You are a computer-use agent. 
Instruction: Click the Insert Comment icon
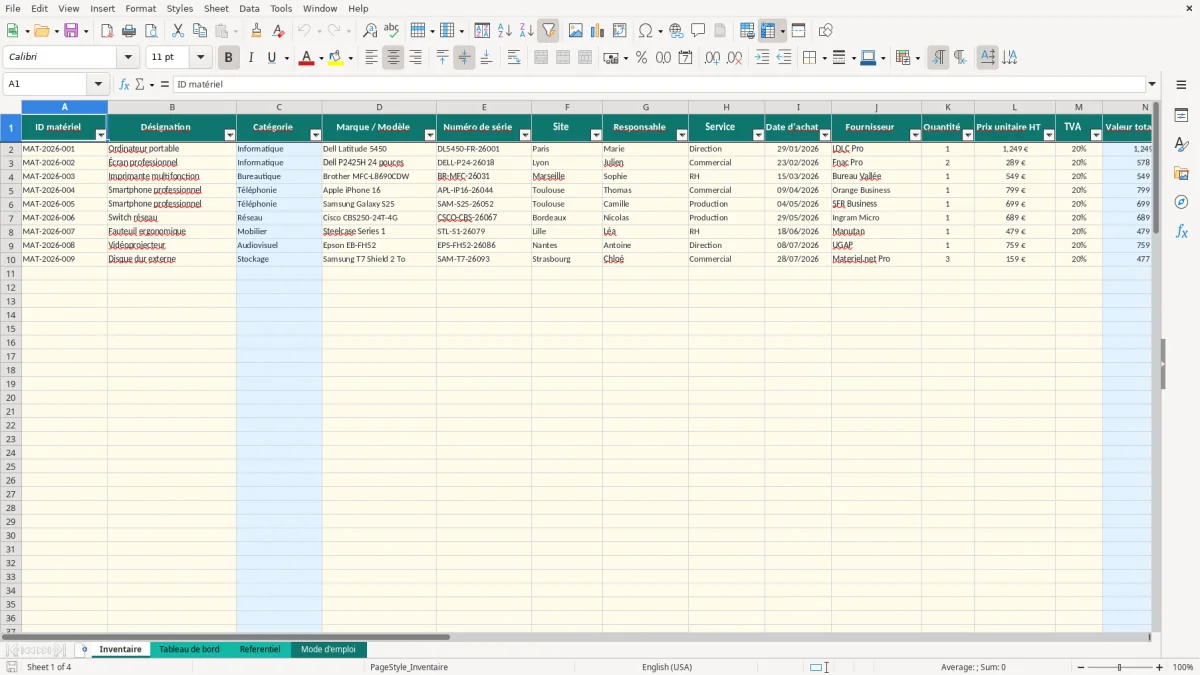click(x=698, y=31)
